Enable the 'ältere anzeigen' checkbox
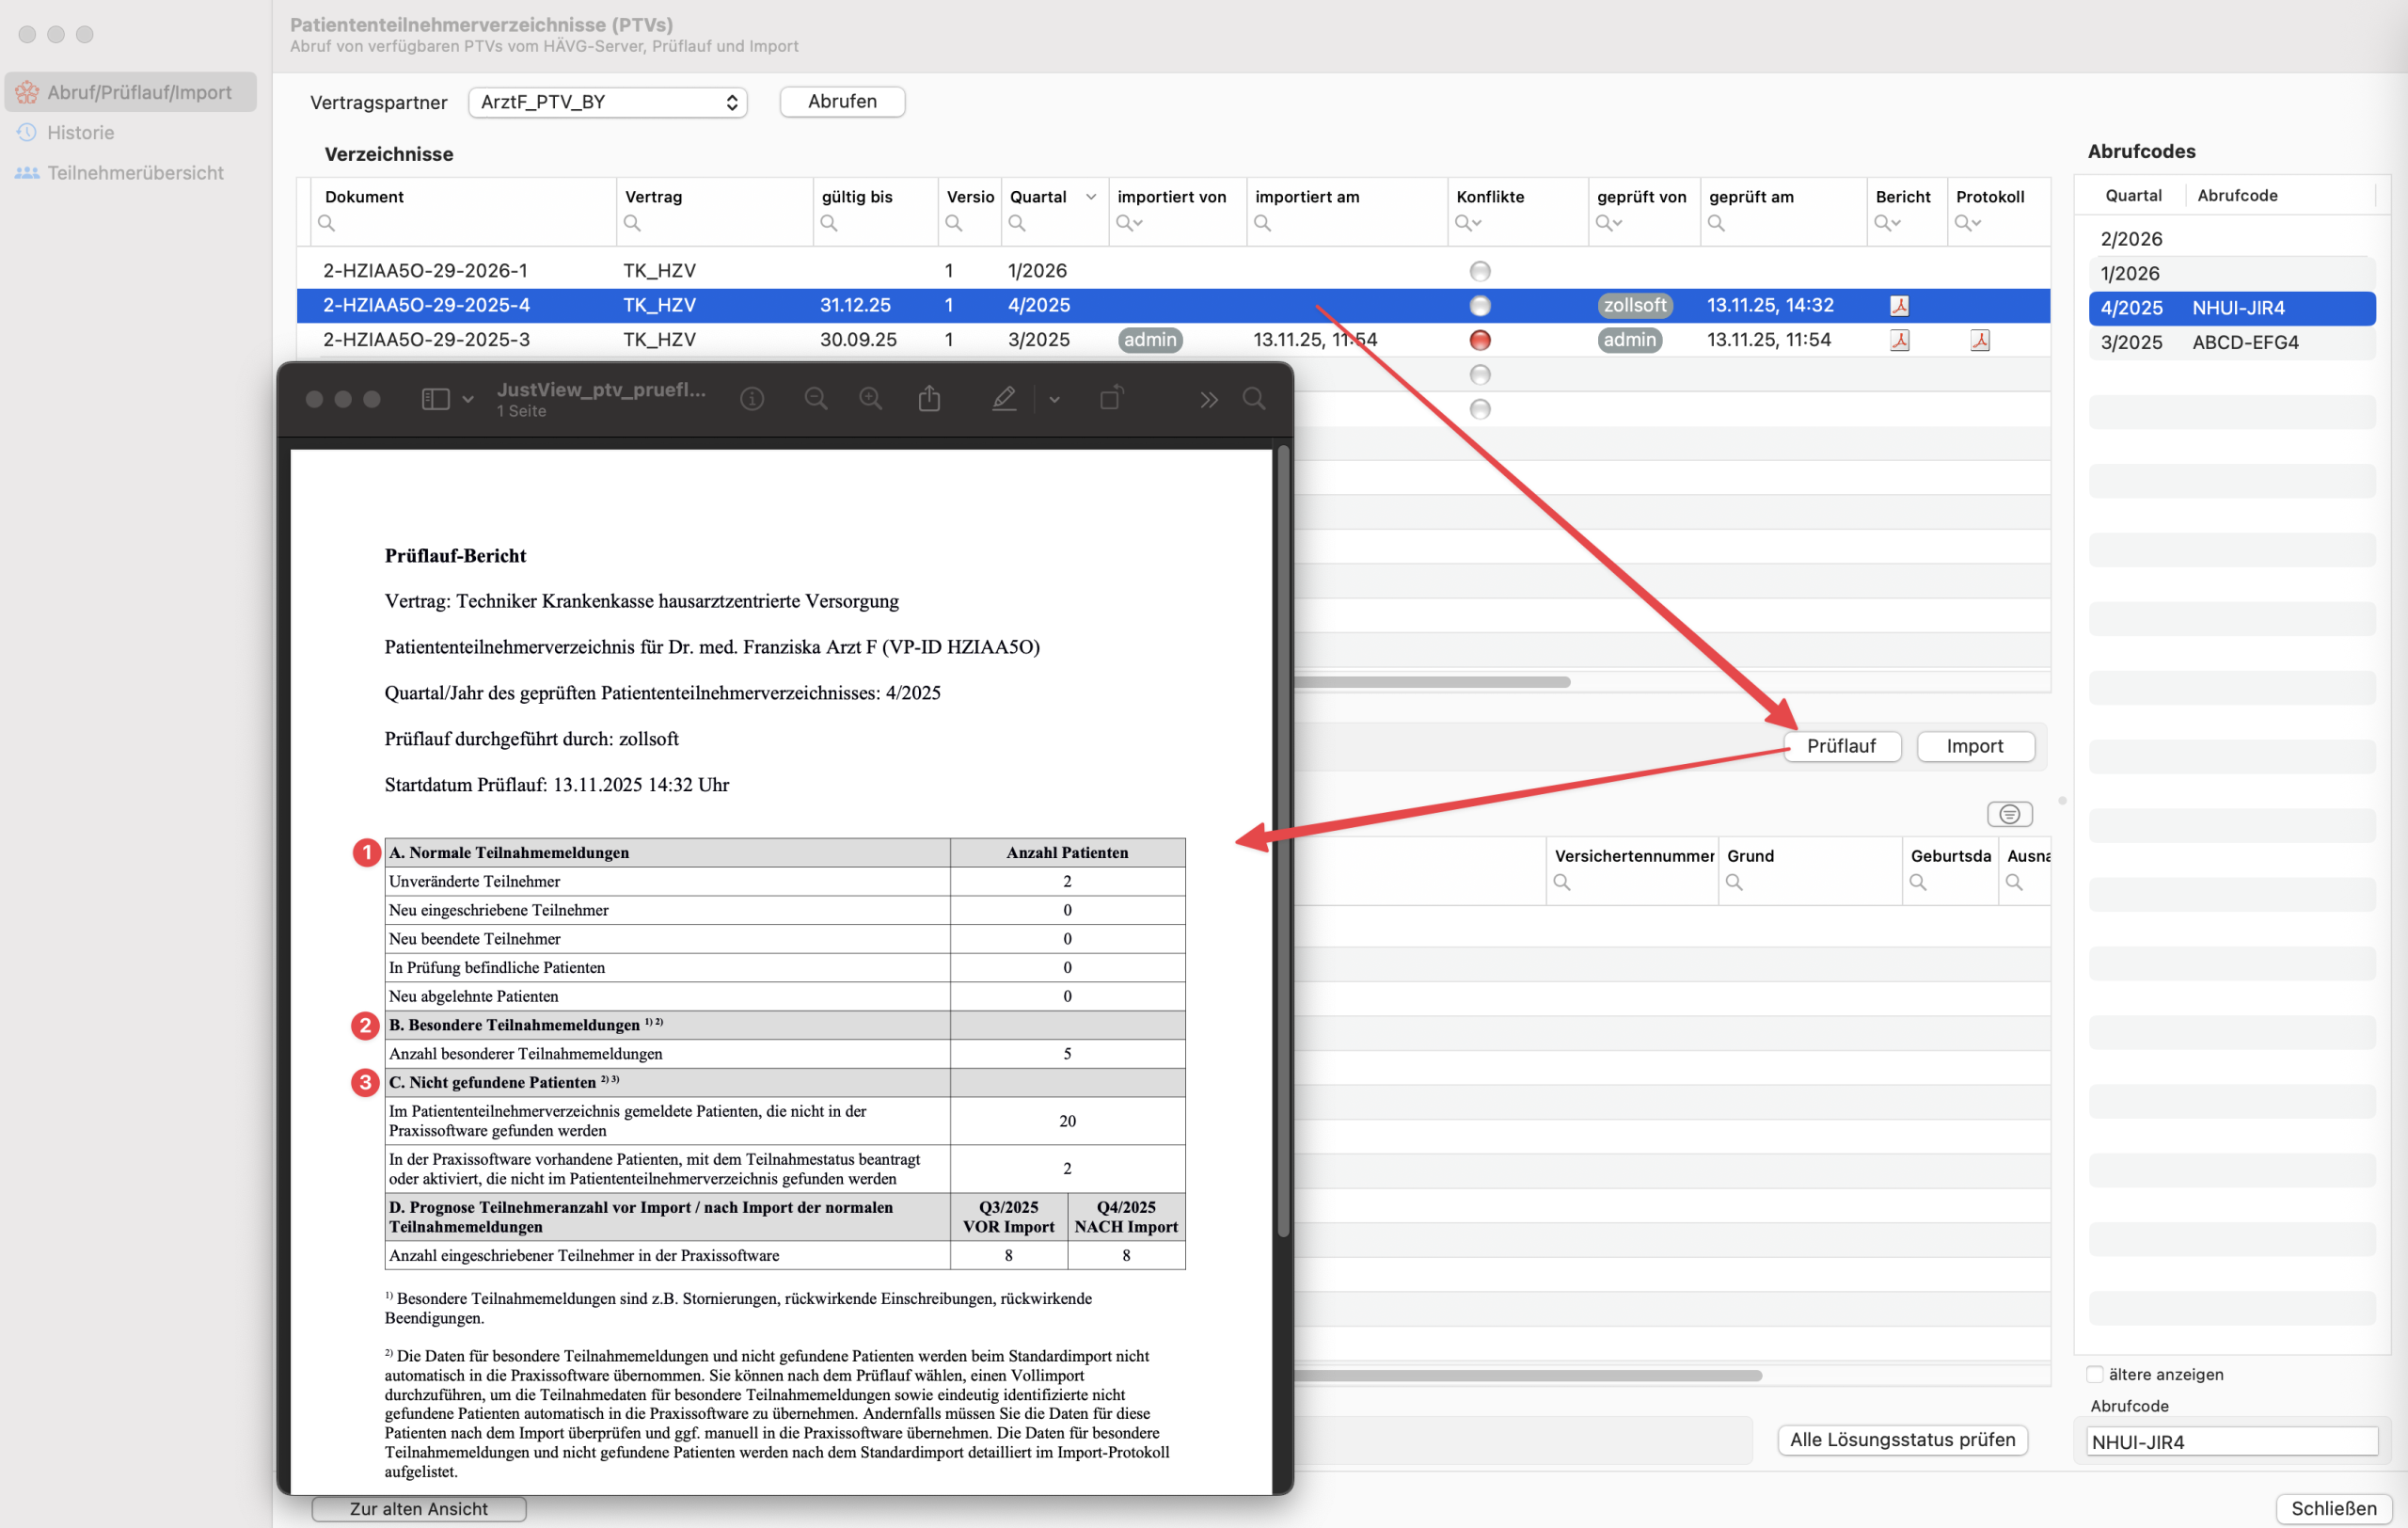The width and height of the screenshot is (2408, 1528). click(2095, 1374)
